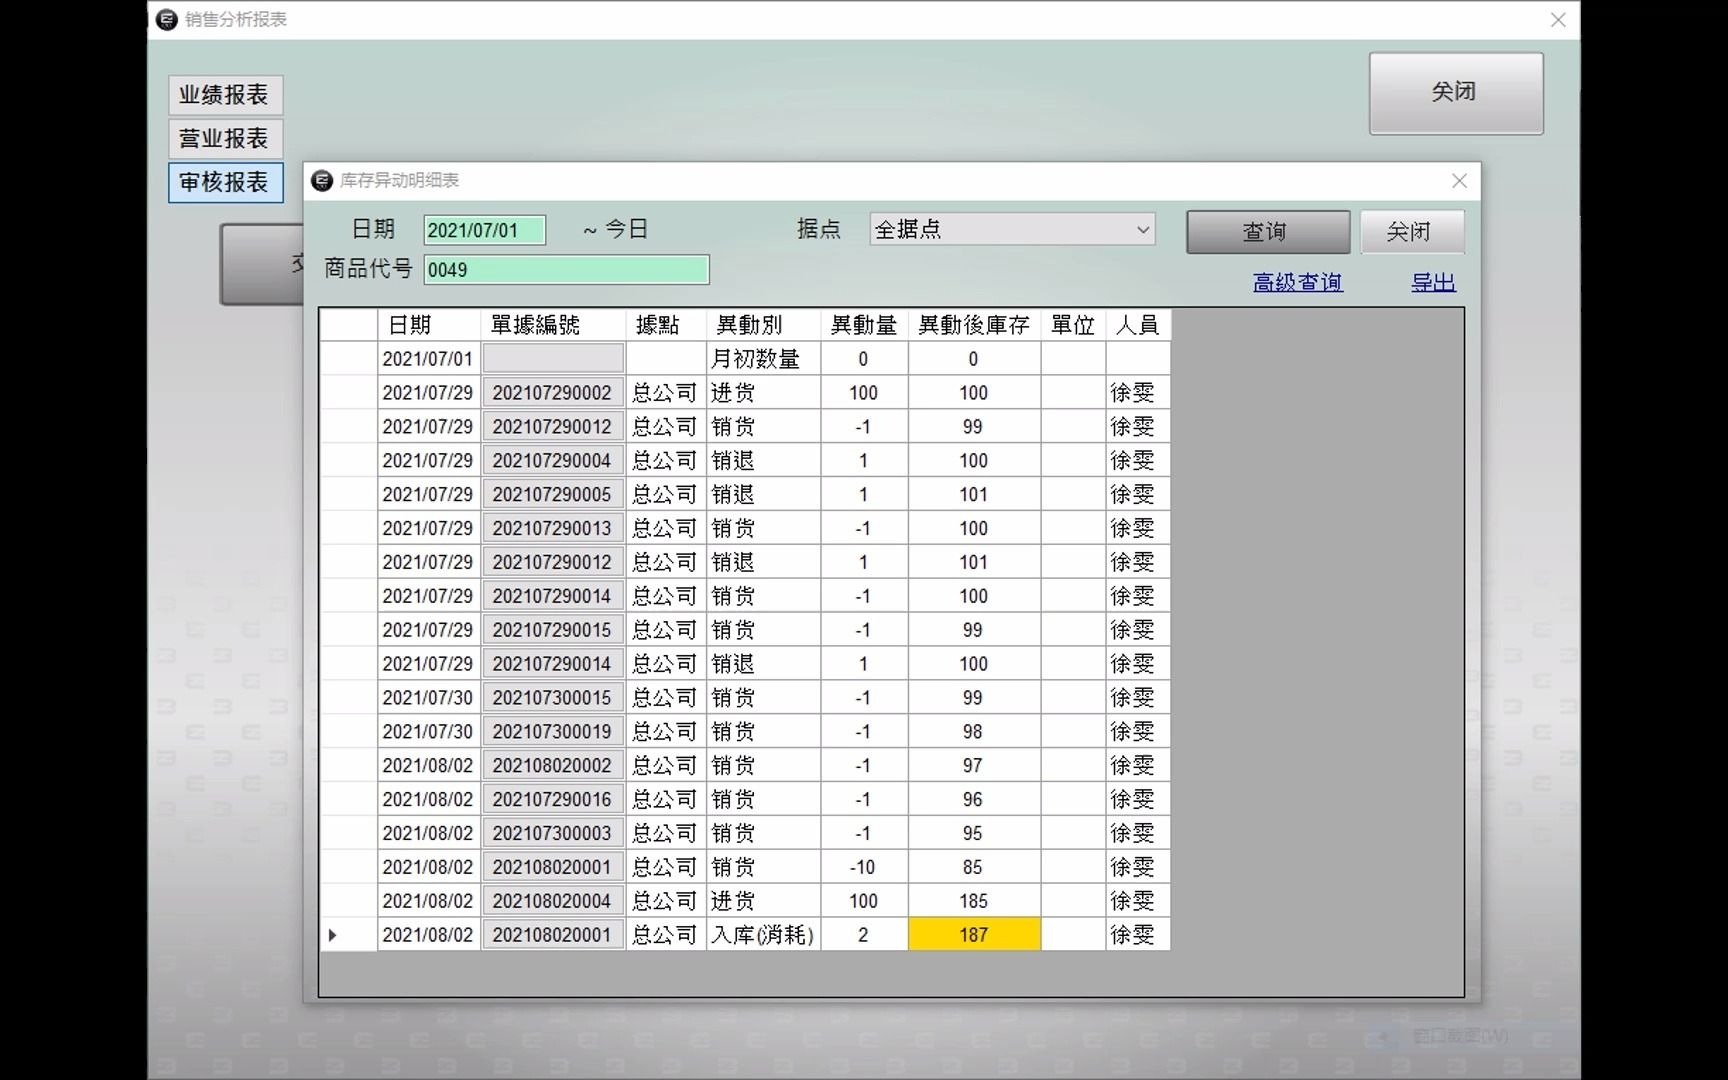
Task: Switch to the 业绩报表 tab
Action: click(x=224, y=95)
